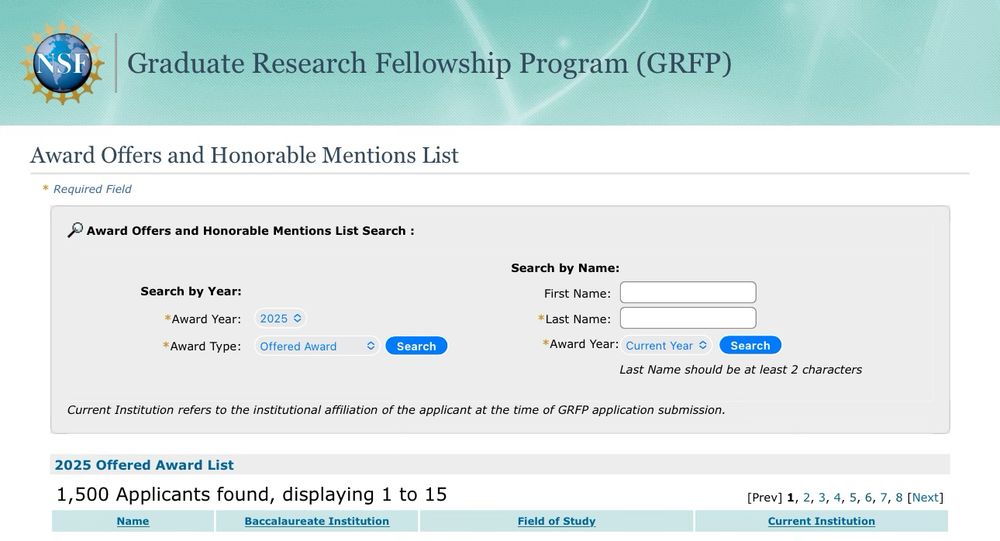Sort by Current Institution column
The image size is (1000, 541).
pos(821,521)
